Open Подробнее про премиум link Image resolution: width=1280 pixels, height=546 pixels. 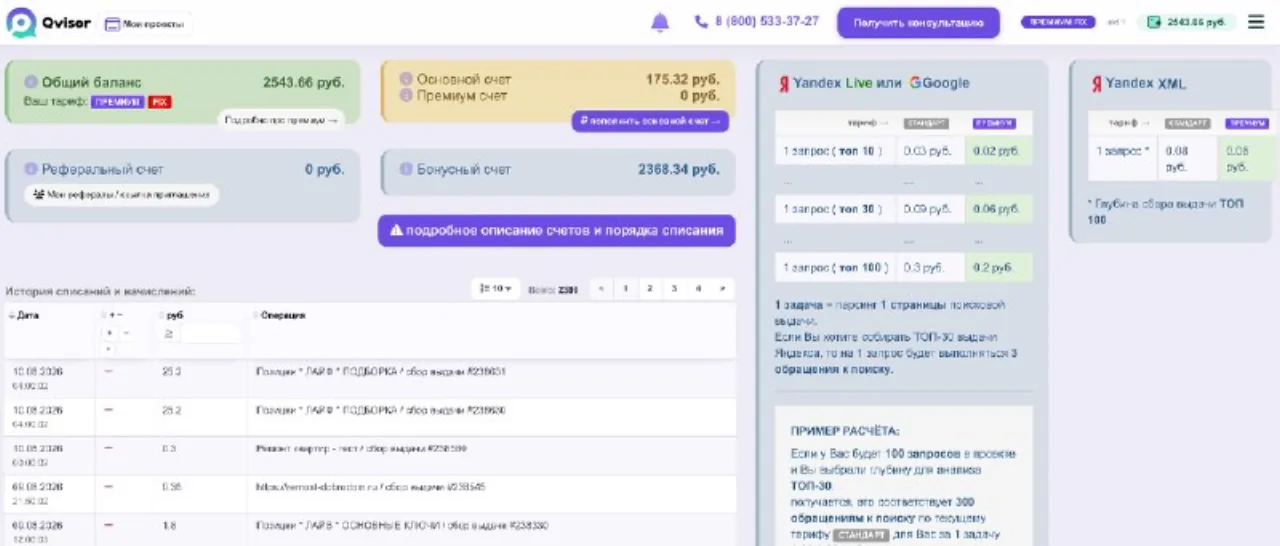coord(281,120)
